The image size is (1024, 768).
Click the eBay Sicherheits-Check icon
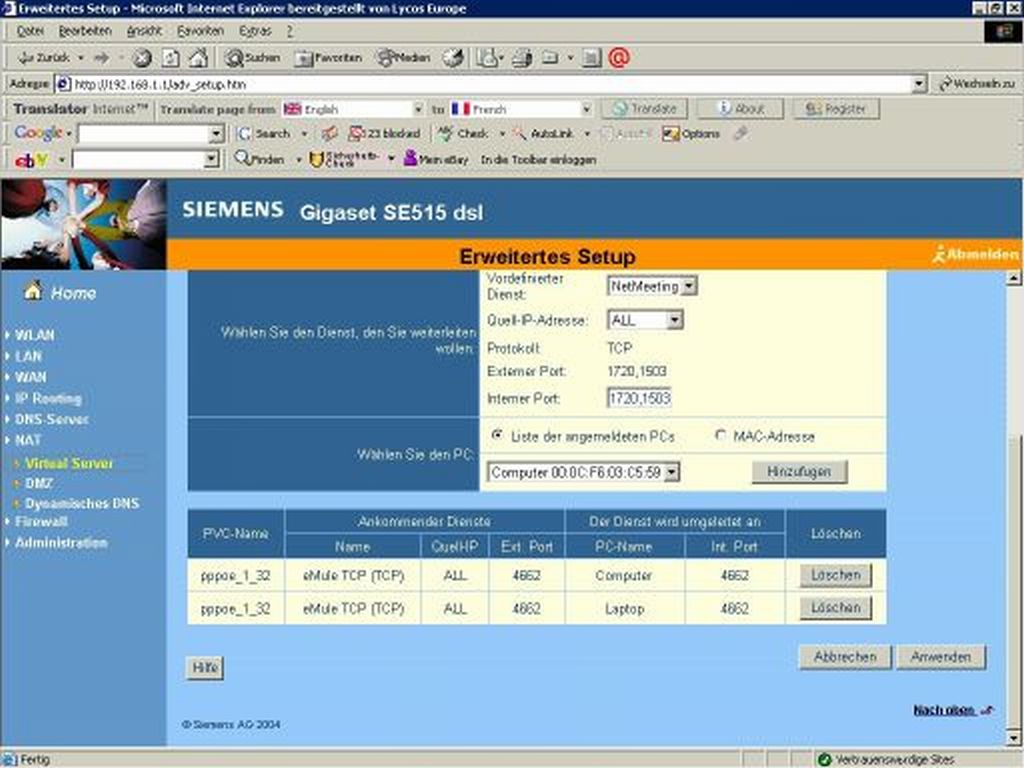344,159
